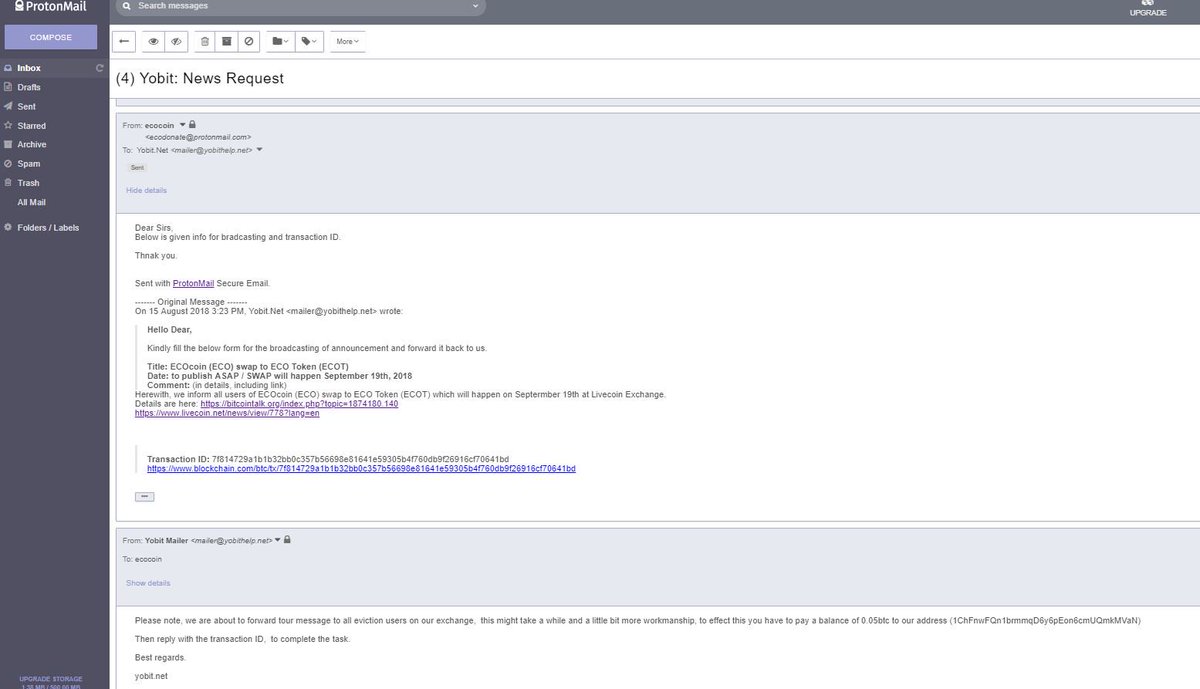Click the UPGRADE button
Screen dimensions: 1200x689
(1148, 10)
